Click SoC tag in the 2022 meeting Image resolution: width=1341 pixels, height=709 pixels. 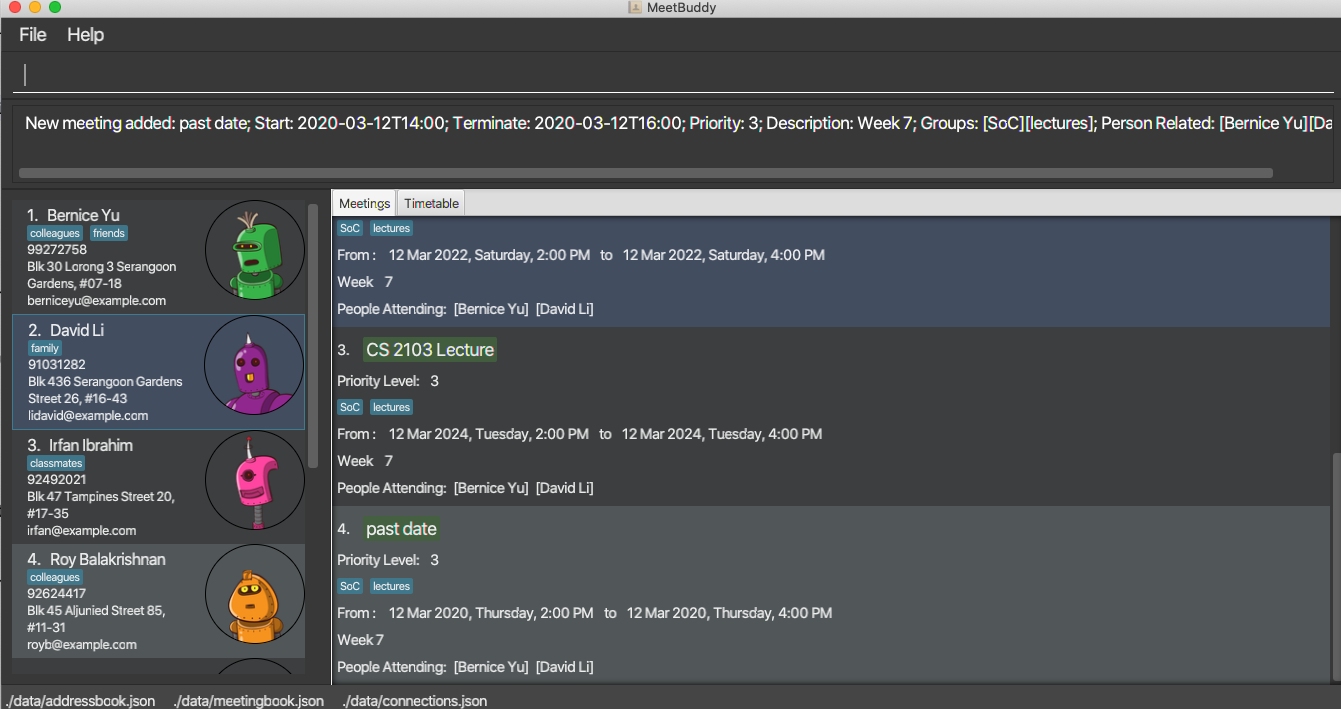pyautogui.click(x=350, y=228)
